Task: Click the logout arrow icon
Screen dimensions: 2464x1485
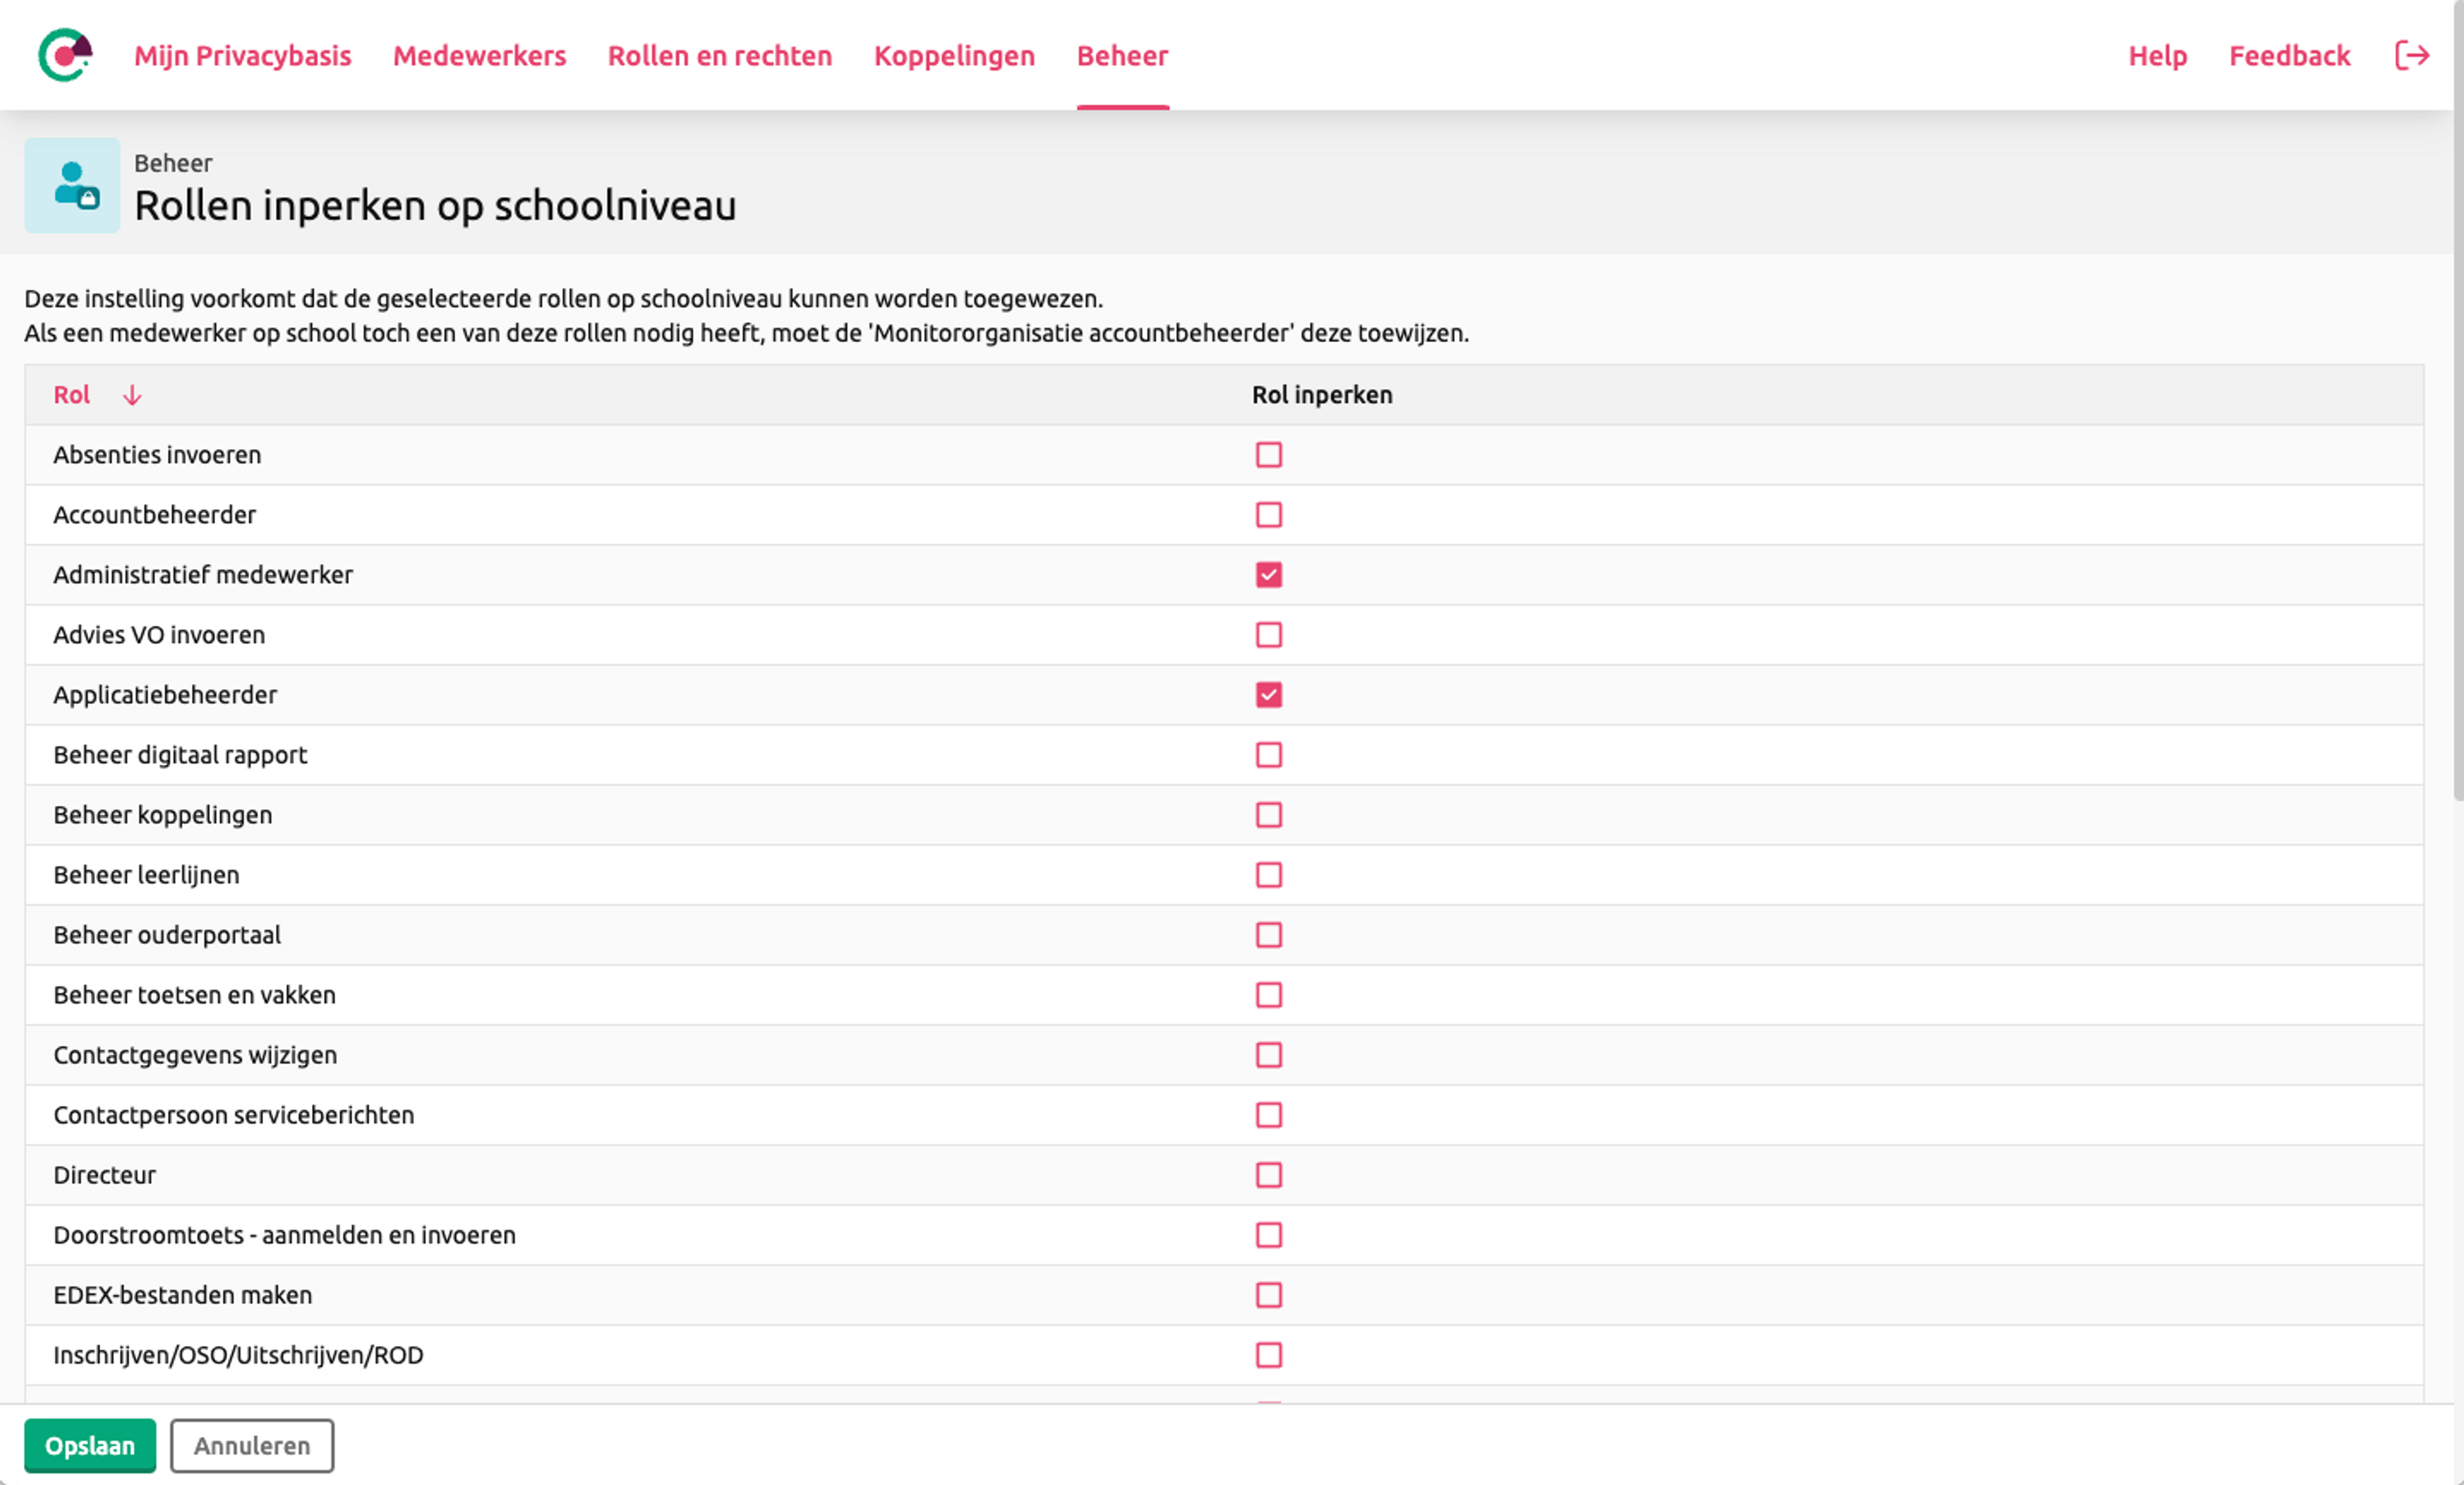Action: click(2411, 55)
